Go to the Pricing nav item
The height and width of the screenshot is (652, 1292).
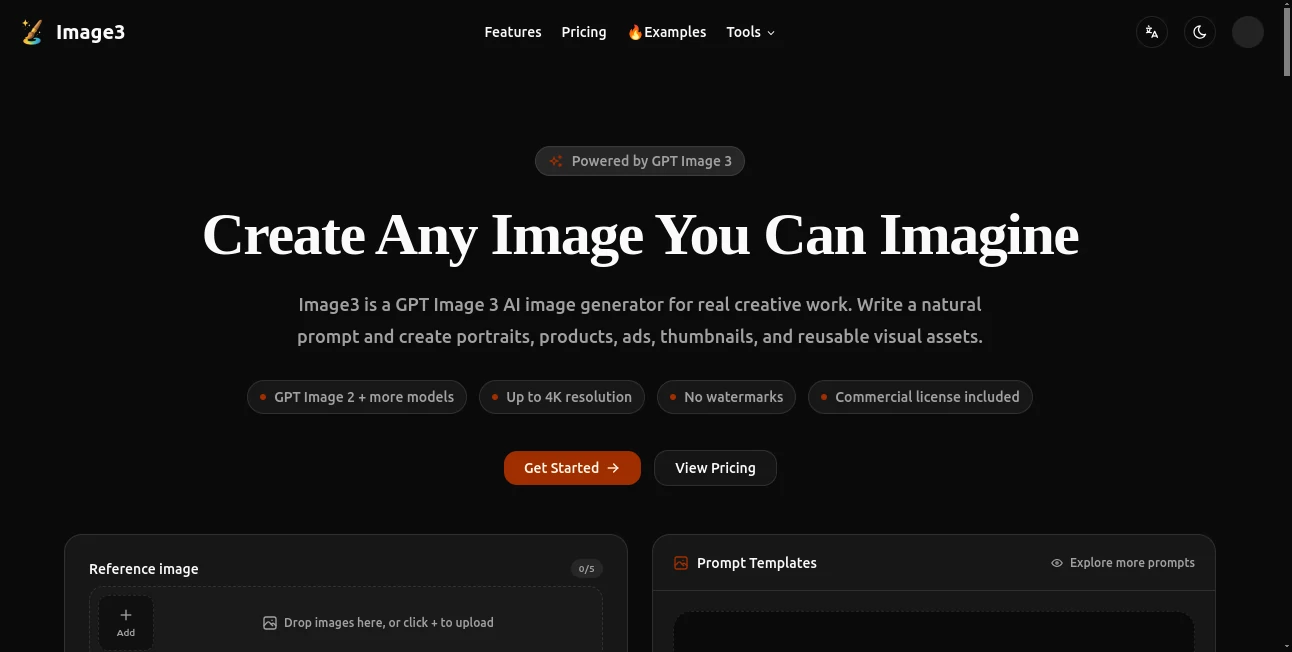tap(584, 32)
